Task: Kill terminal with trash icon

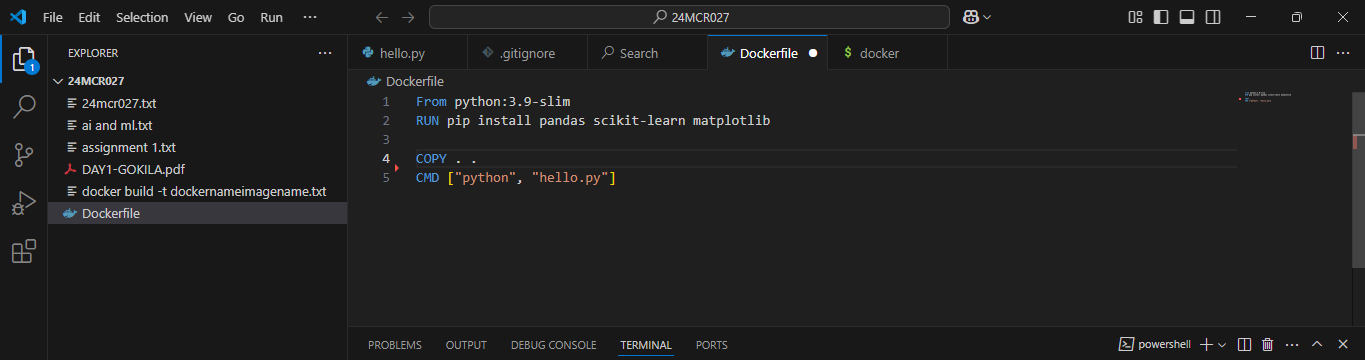Action: click(x=1268, y=344)
